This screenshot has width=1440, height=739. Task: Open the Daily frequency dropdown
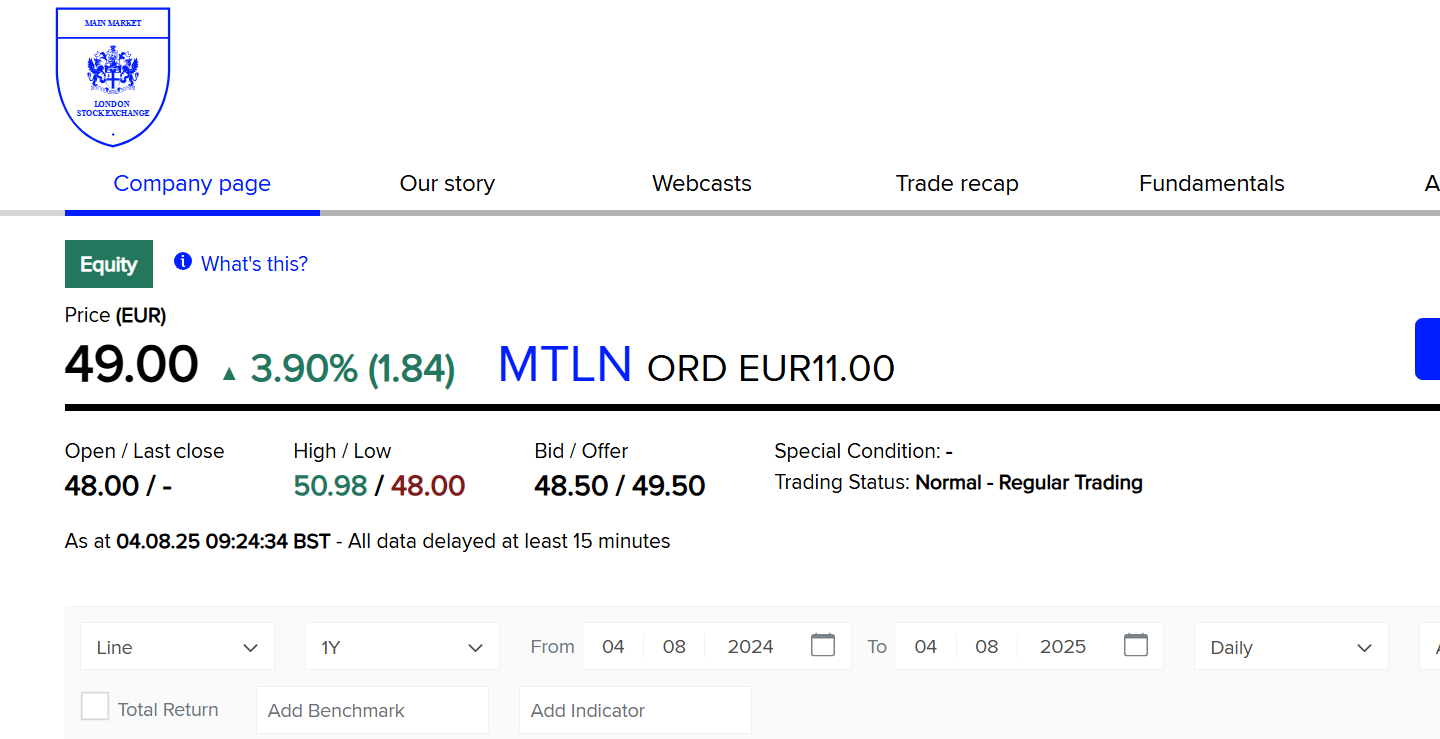[1290, 646]
